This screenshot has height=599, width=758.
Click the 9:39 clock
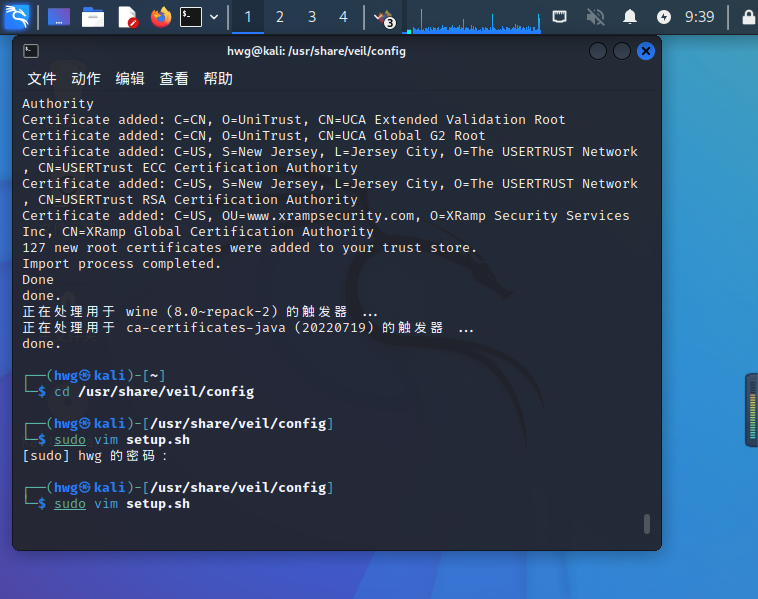pyautogui.click(x=699, y=17)
